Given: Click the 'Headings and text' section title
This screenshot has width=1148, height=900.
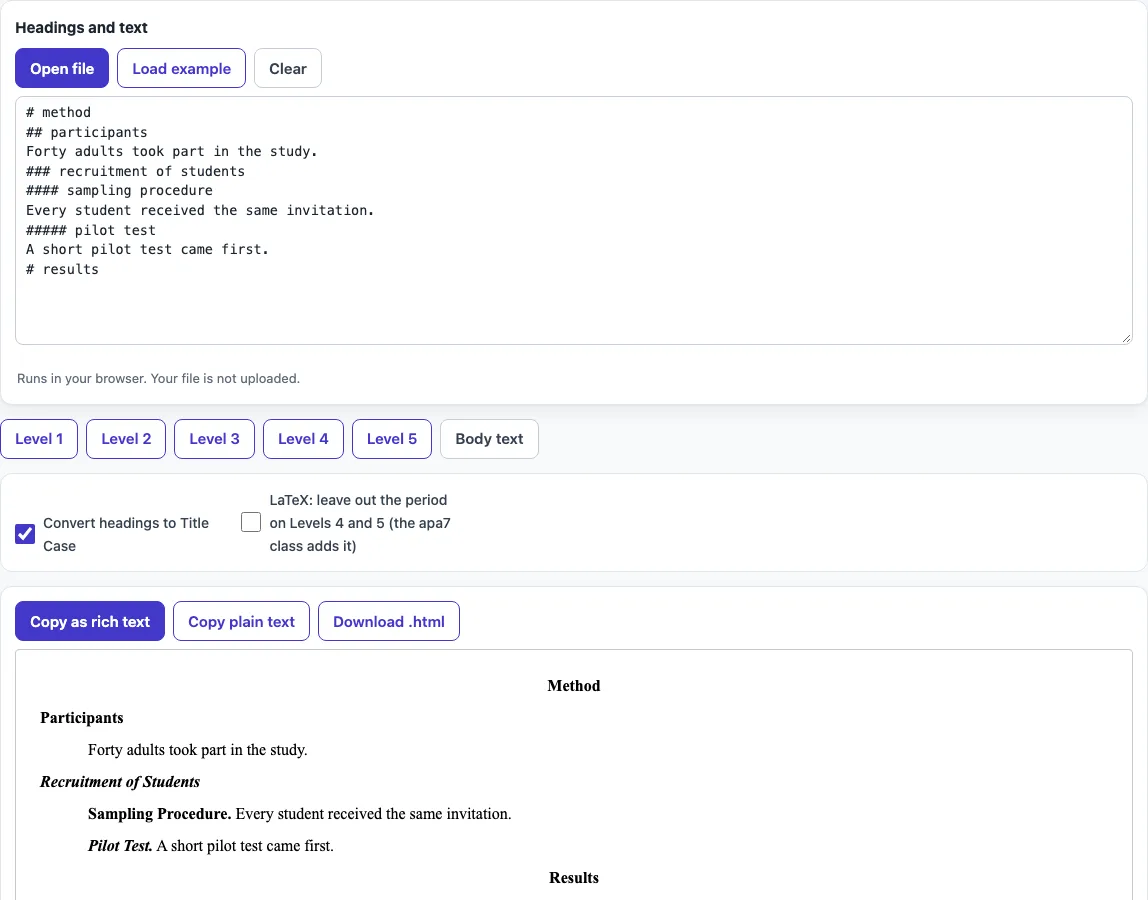Looking at the screenshot, I should (81, 28).
